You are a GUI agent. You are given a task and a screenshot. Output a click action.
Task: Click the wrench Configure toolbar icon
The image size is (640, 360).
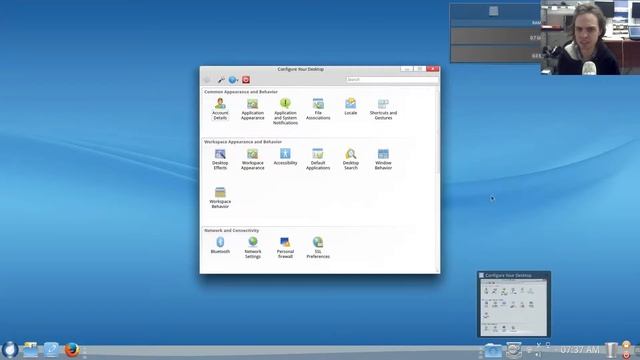tap(221, 80)
